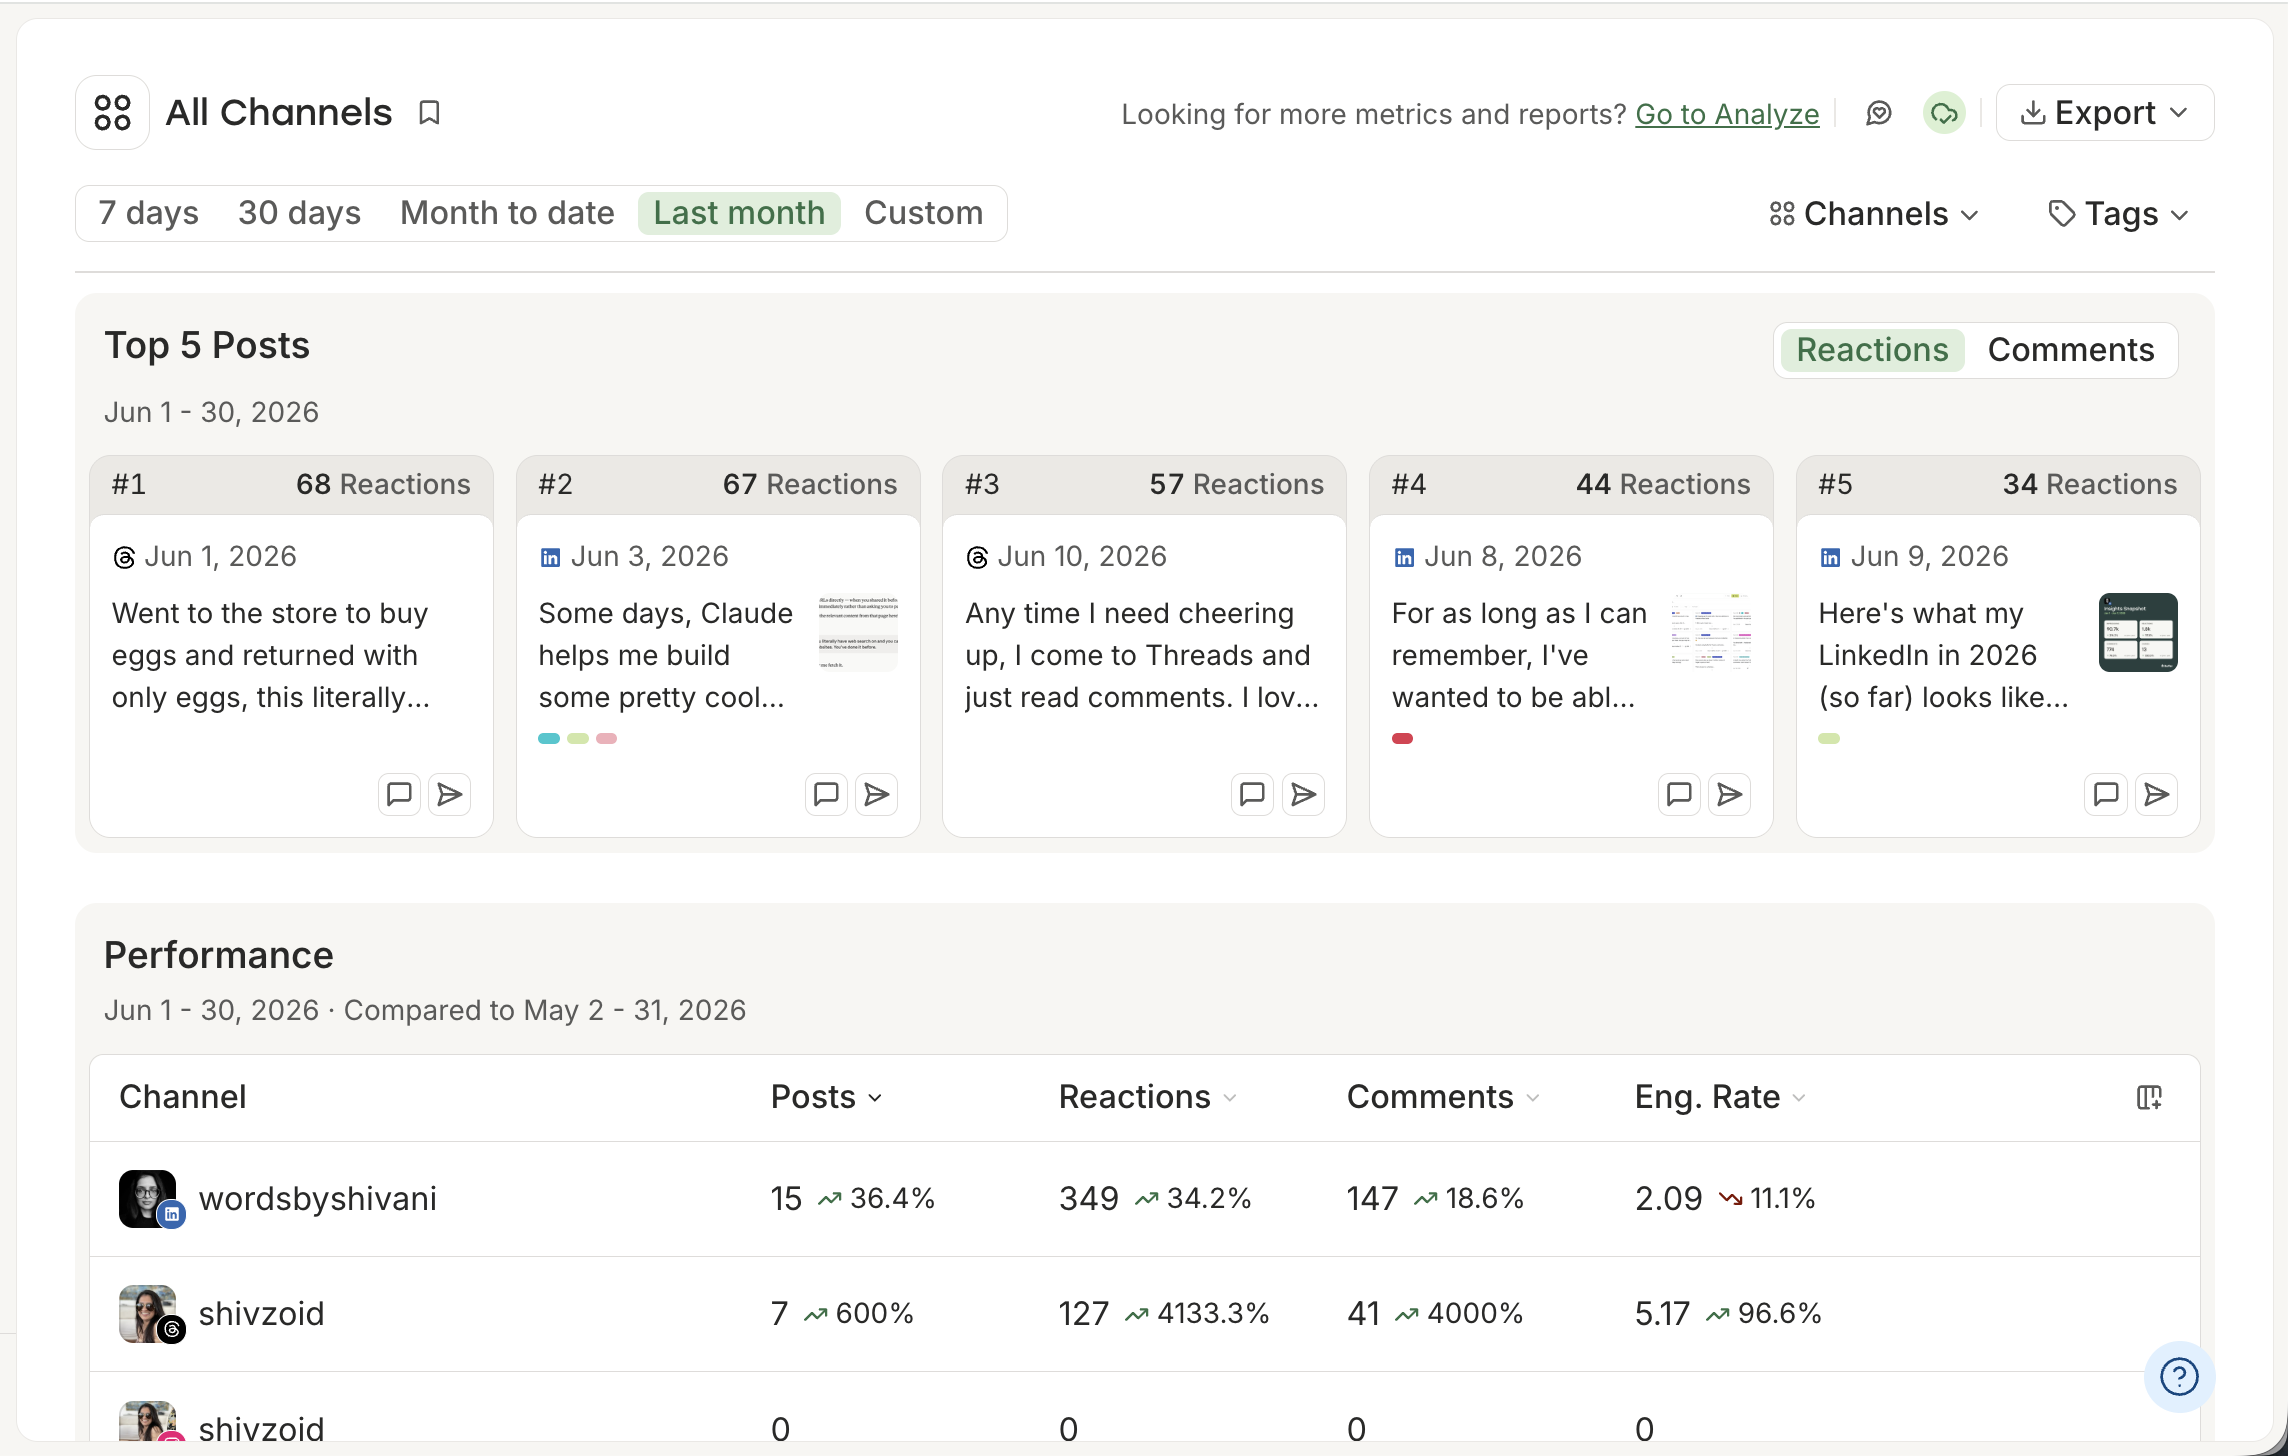Open the comment icon on post #3
Screen dimensions: 2288x1456
tap(1252, 794)
